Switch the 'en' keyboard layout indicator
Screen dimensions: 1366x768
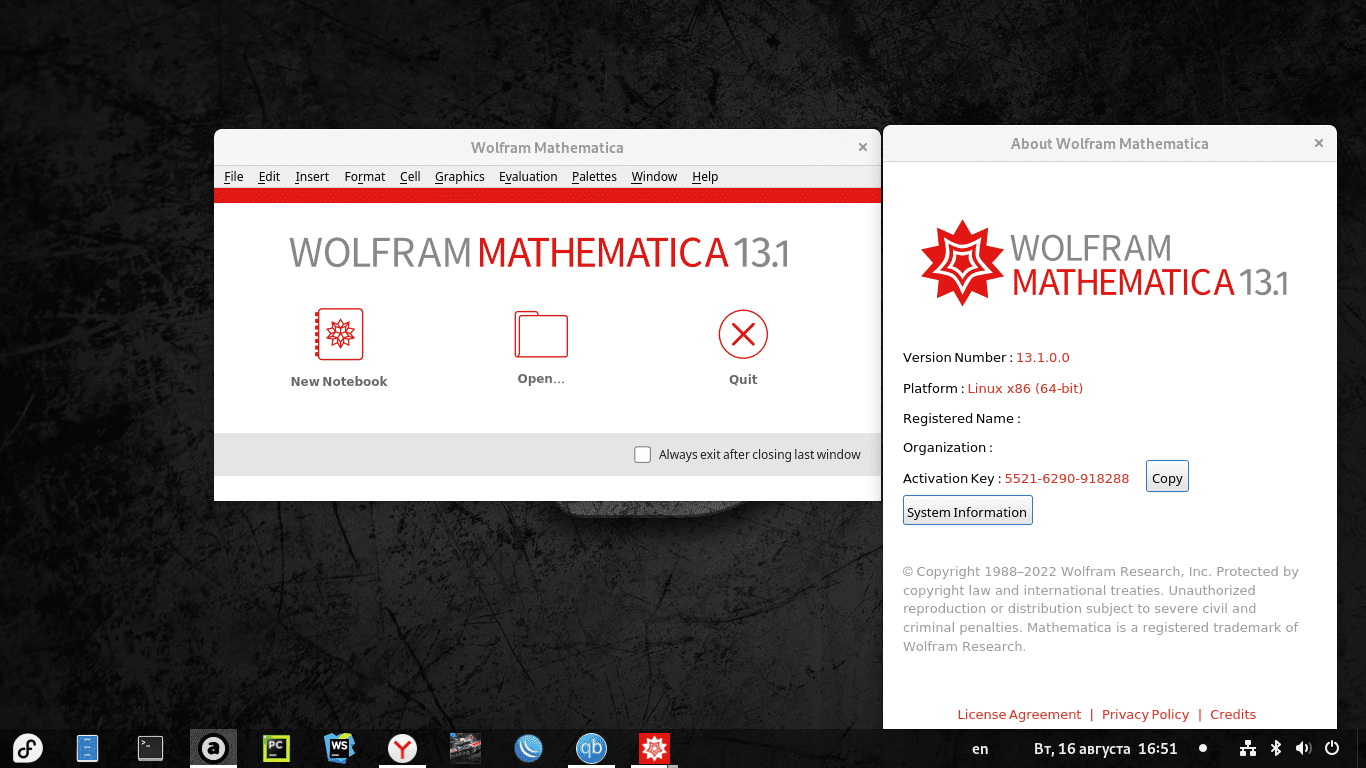pyautogui.click(x=980, y=748)
